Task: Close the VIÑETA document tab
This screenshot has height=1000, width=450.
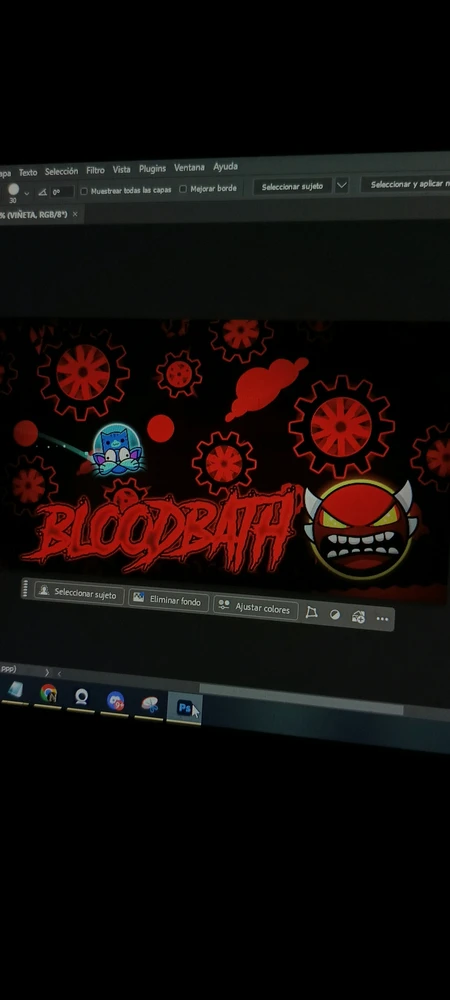Action: click(75, 214)
